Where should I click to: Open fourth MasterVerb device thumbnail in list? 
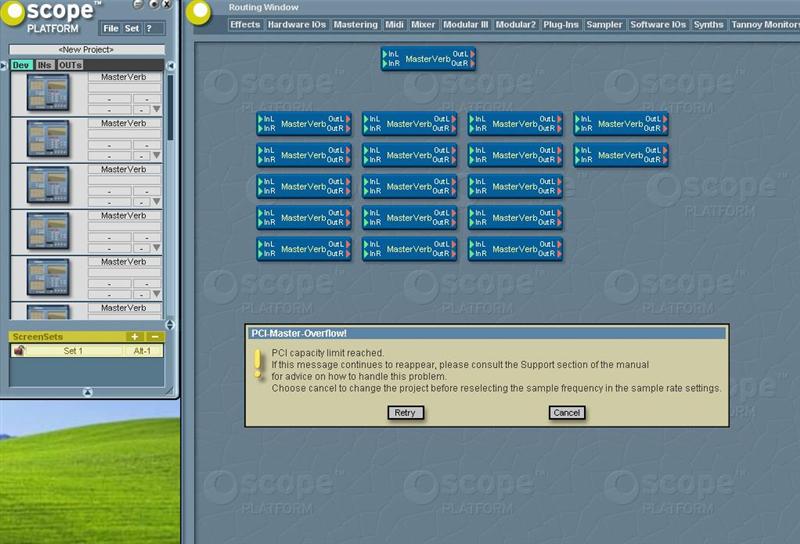[48, 231]
